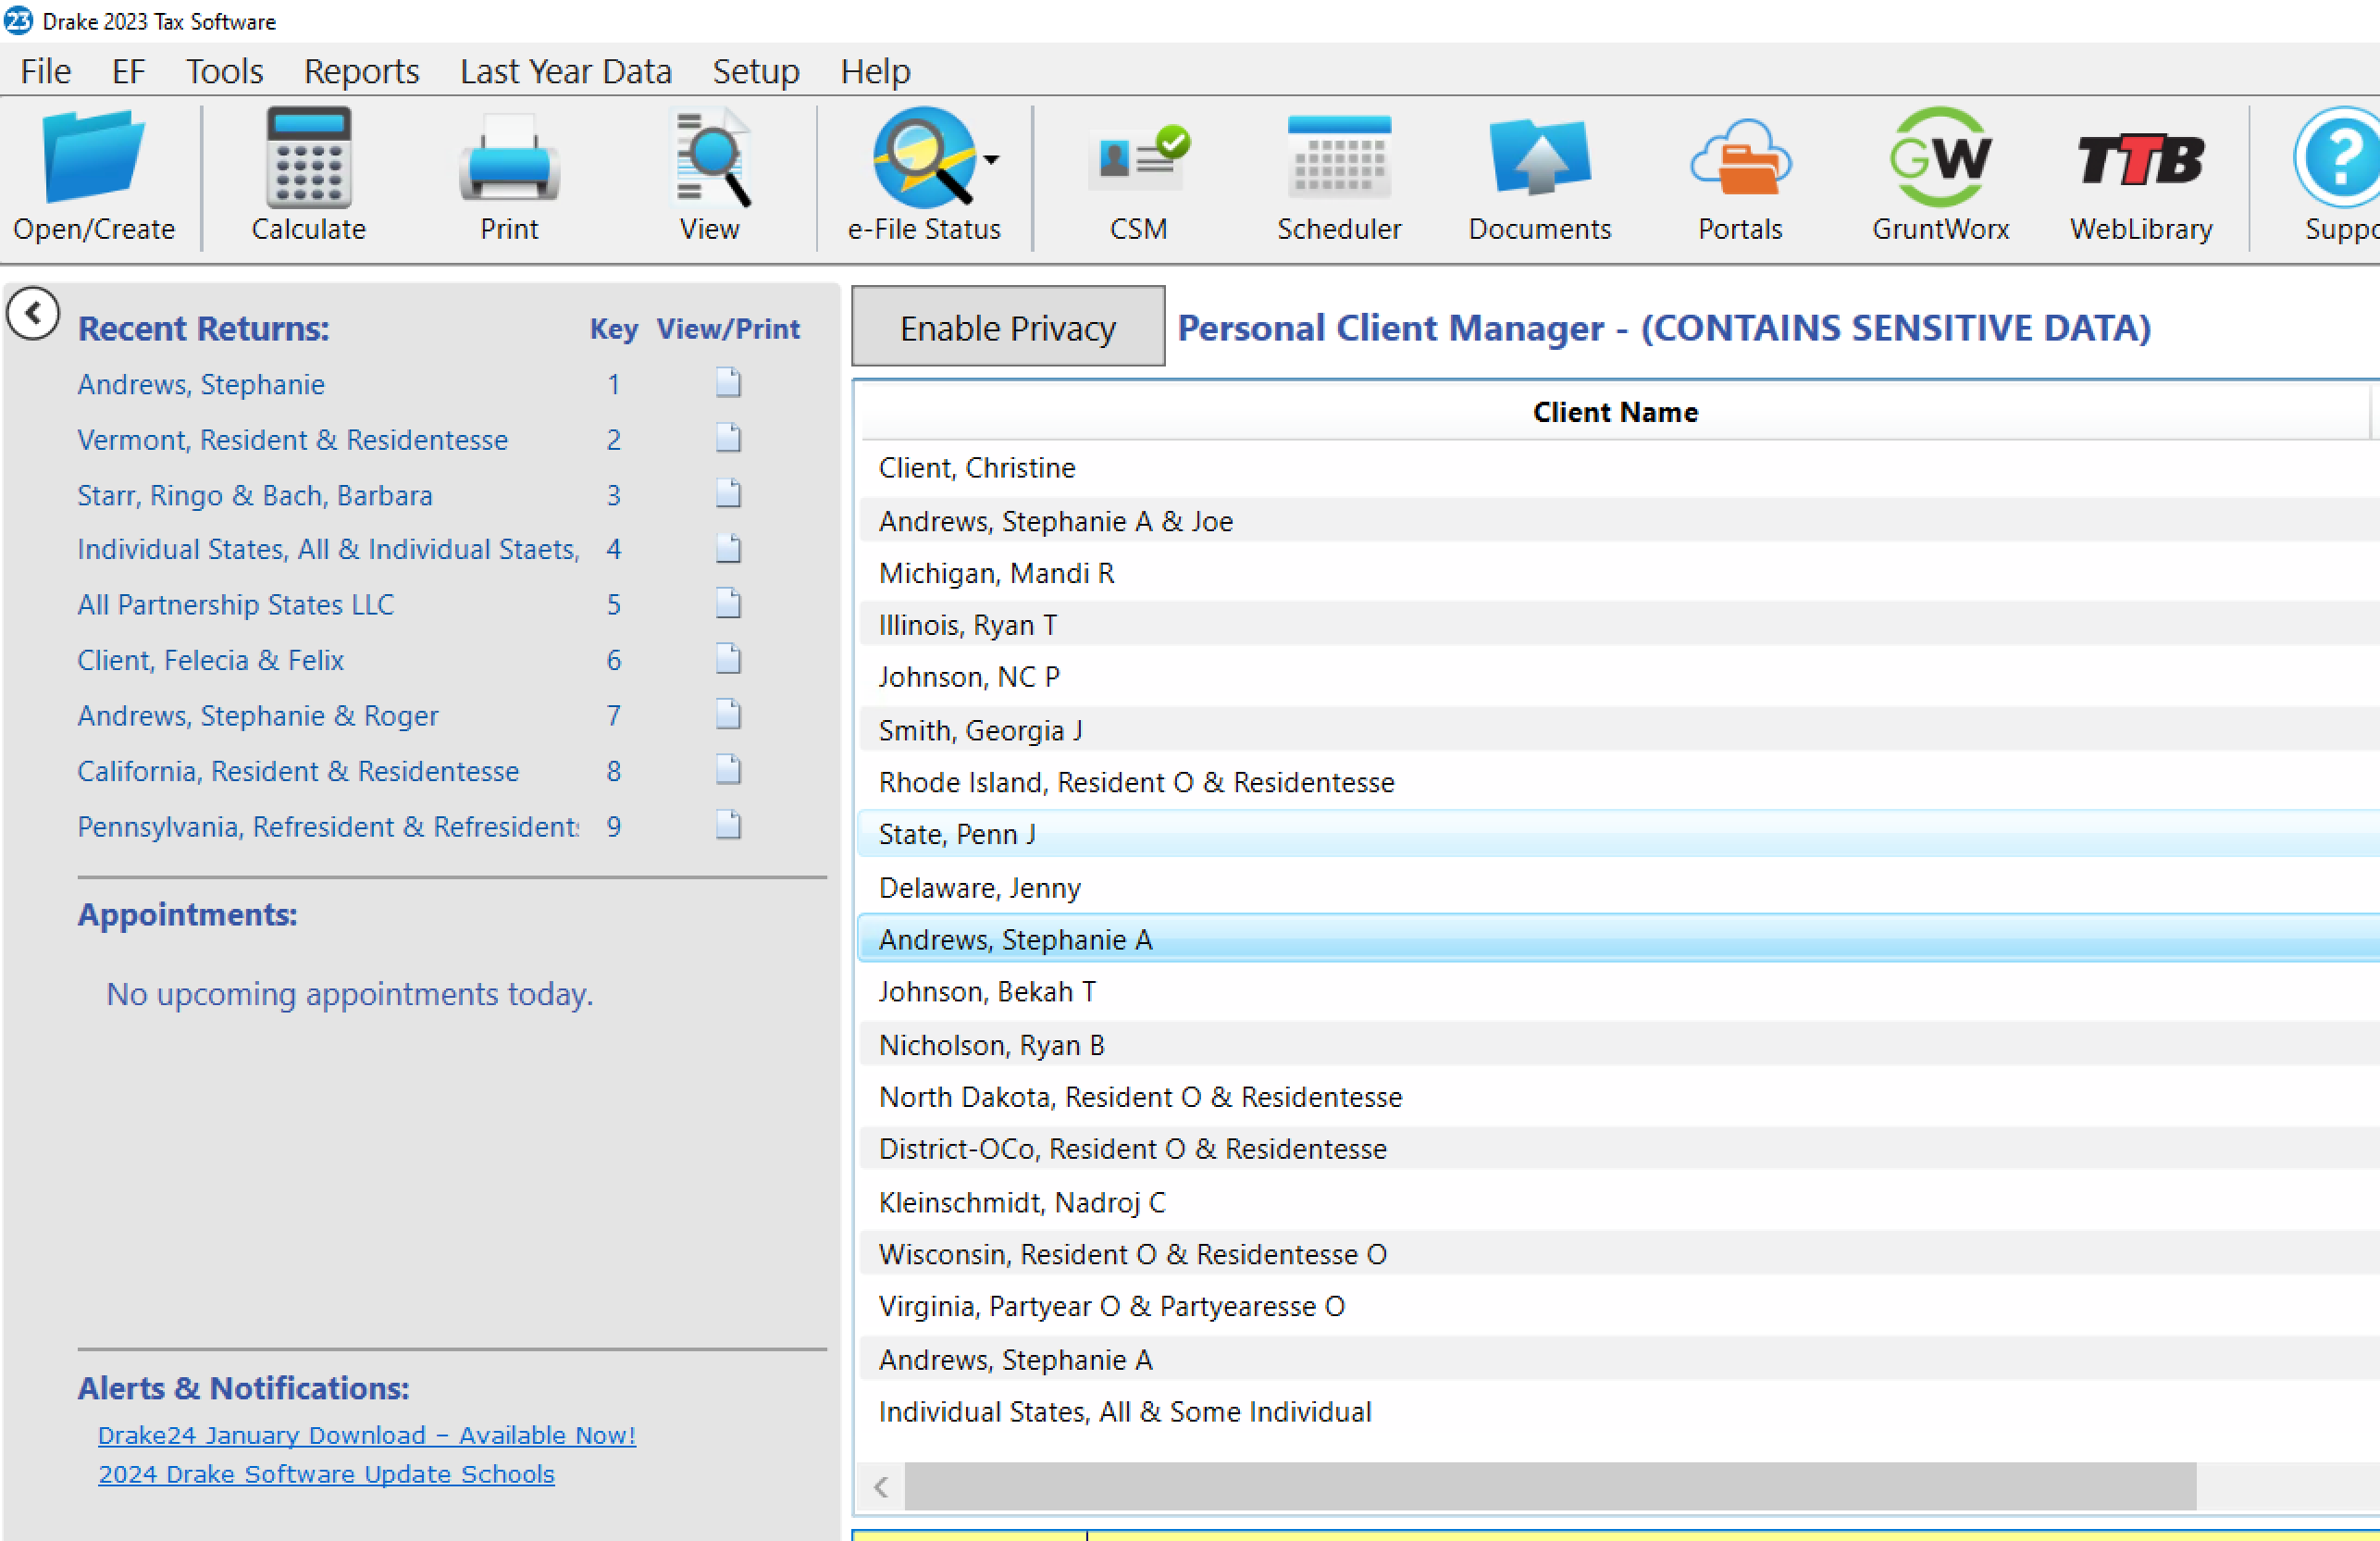Open the Setup menu
This screenshot has height=1541, width=2380.
pyautogui.click(x=755, y=71)
